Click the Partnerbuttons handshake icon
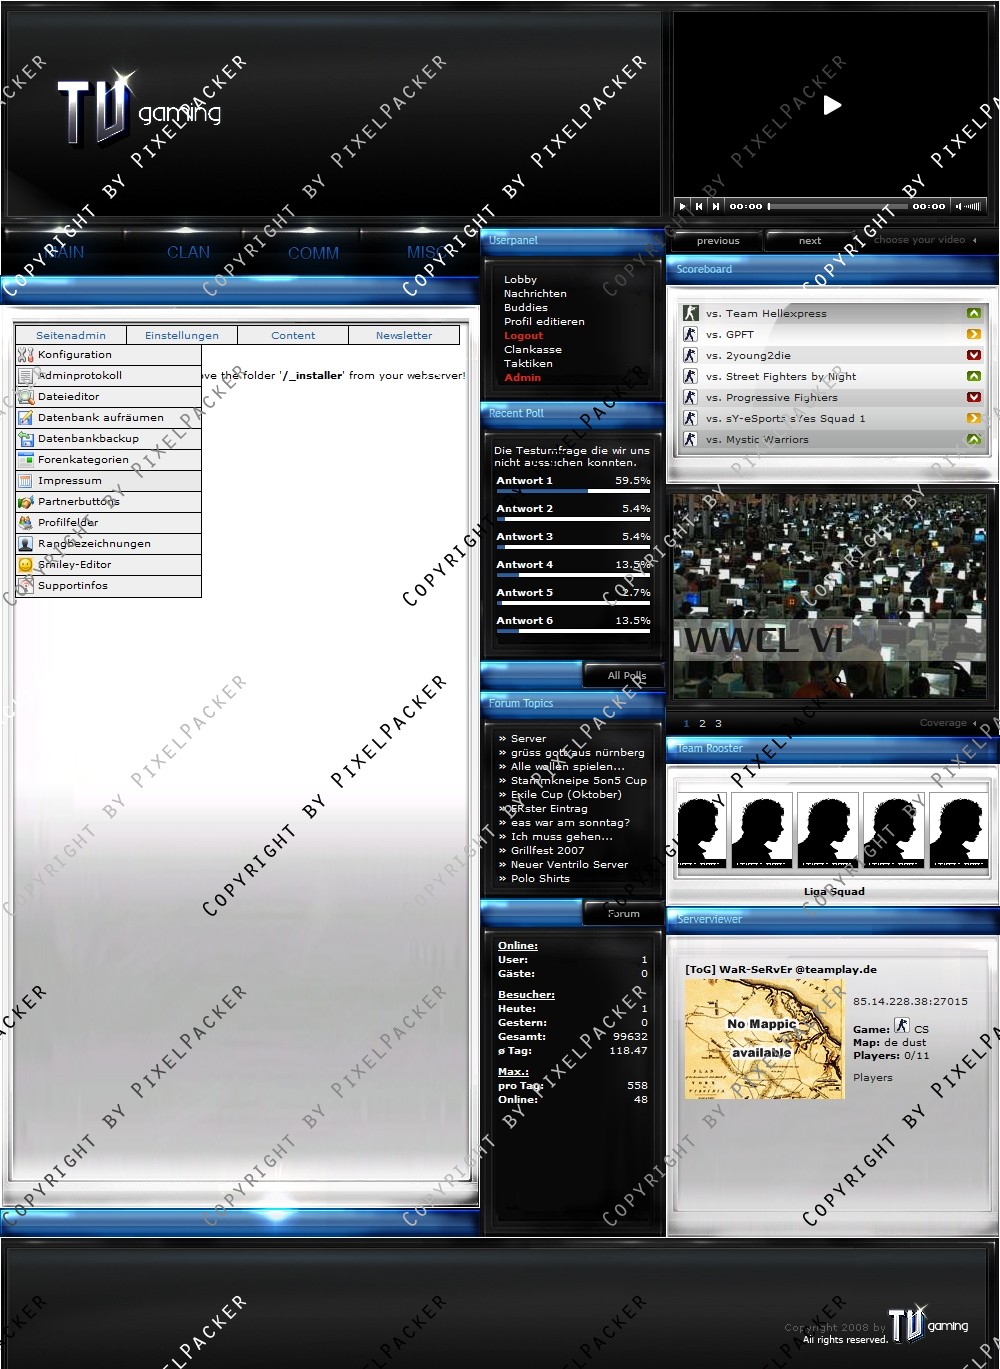The height and width of the screenshot is (1369, 1000). point(25,502)
